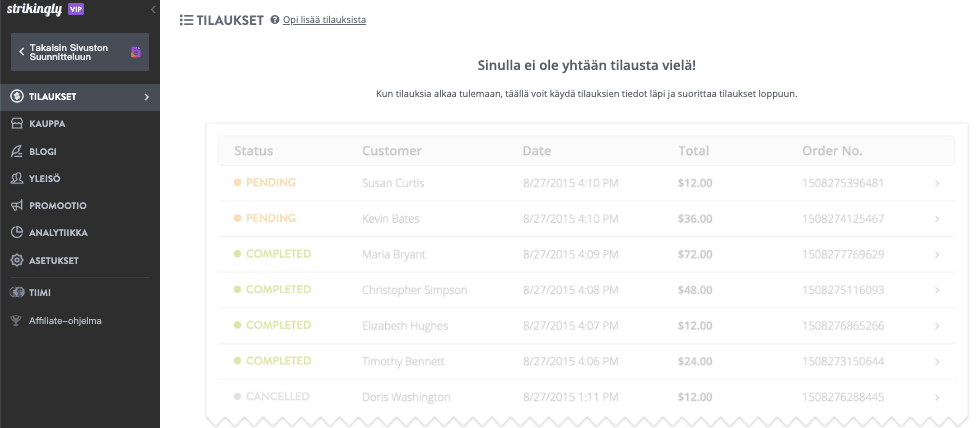Open the Kauppa menu item
The width and height of the screenshot is (976, 428).
click(x=47, y=124)
